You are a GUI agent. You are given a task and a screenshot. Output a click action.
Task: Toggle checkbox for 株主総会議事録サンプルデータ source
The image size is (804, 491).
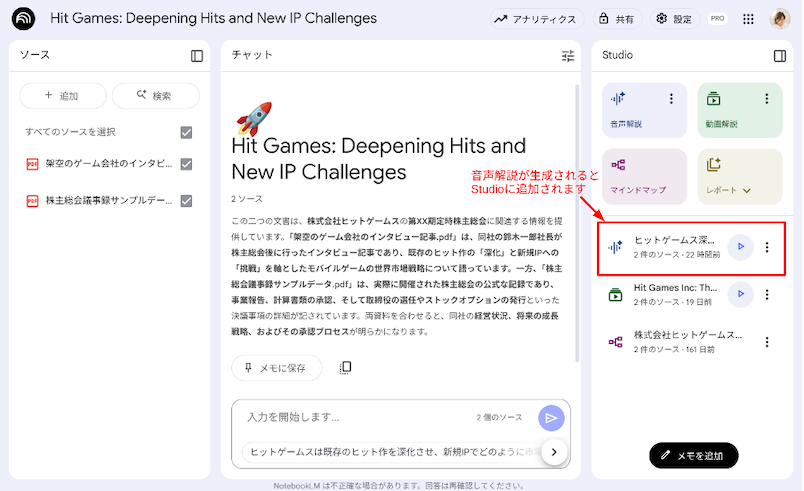(x=186, y=201)
